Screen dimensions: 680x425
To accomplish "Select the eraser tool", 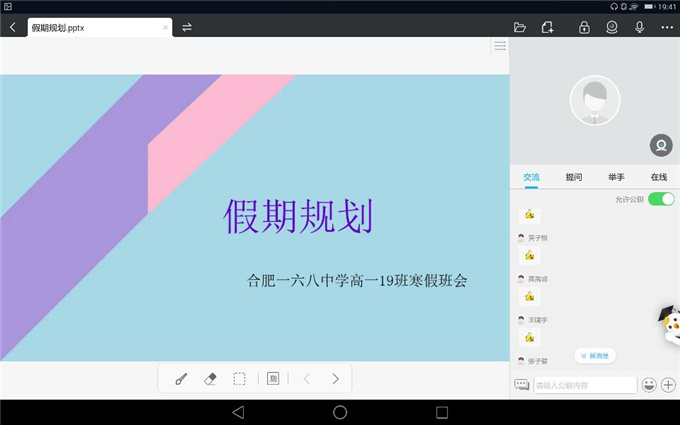I will (210, 379).
